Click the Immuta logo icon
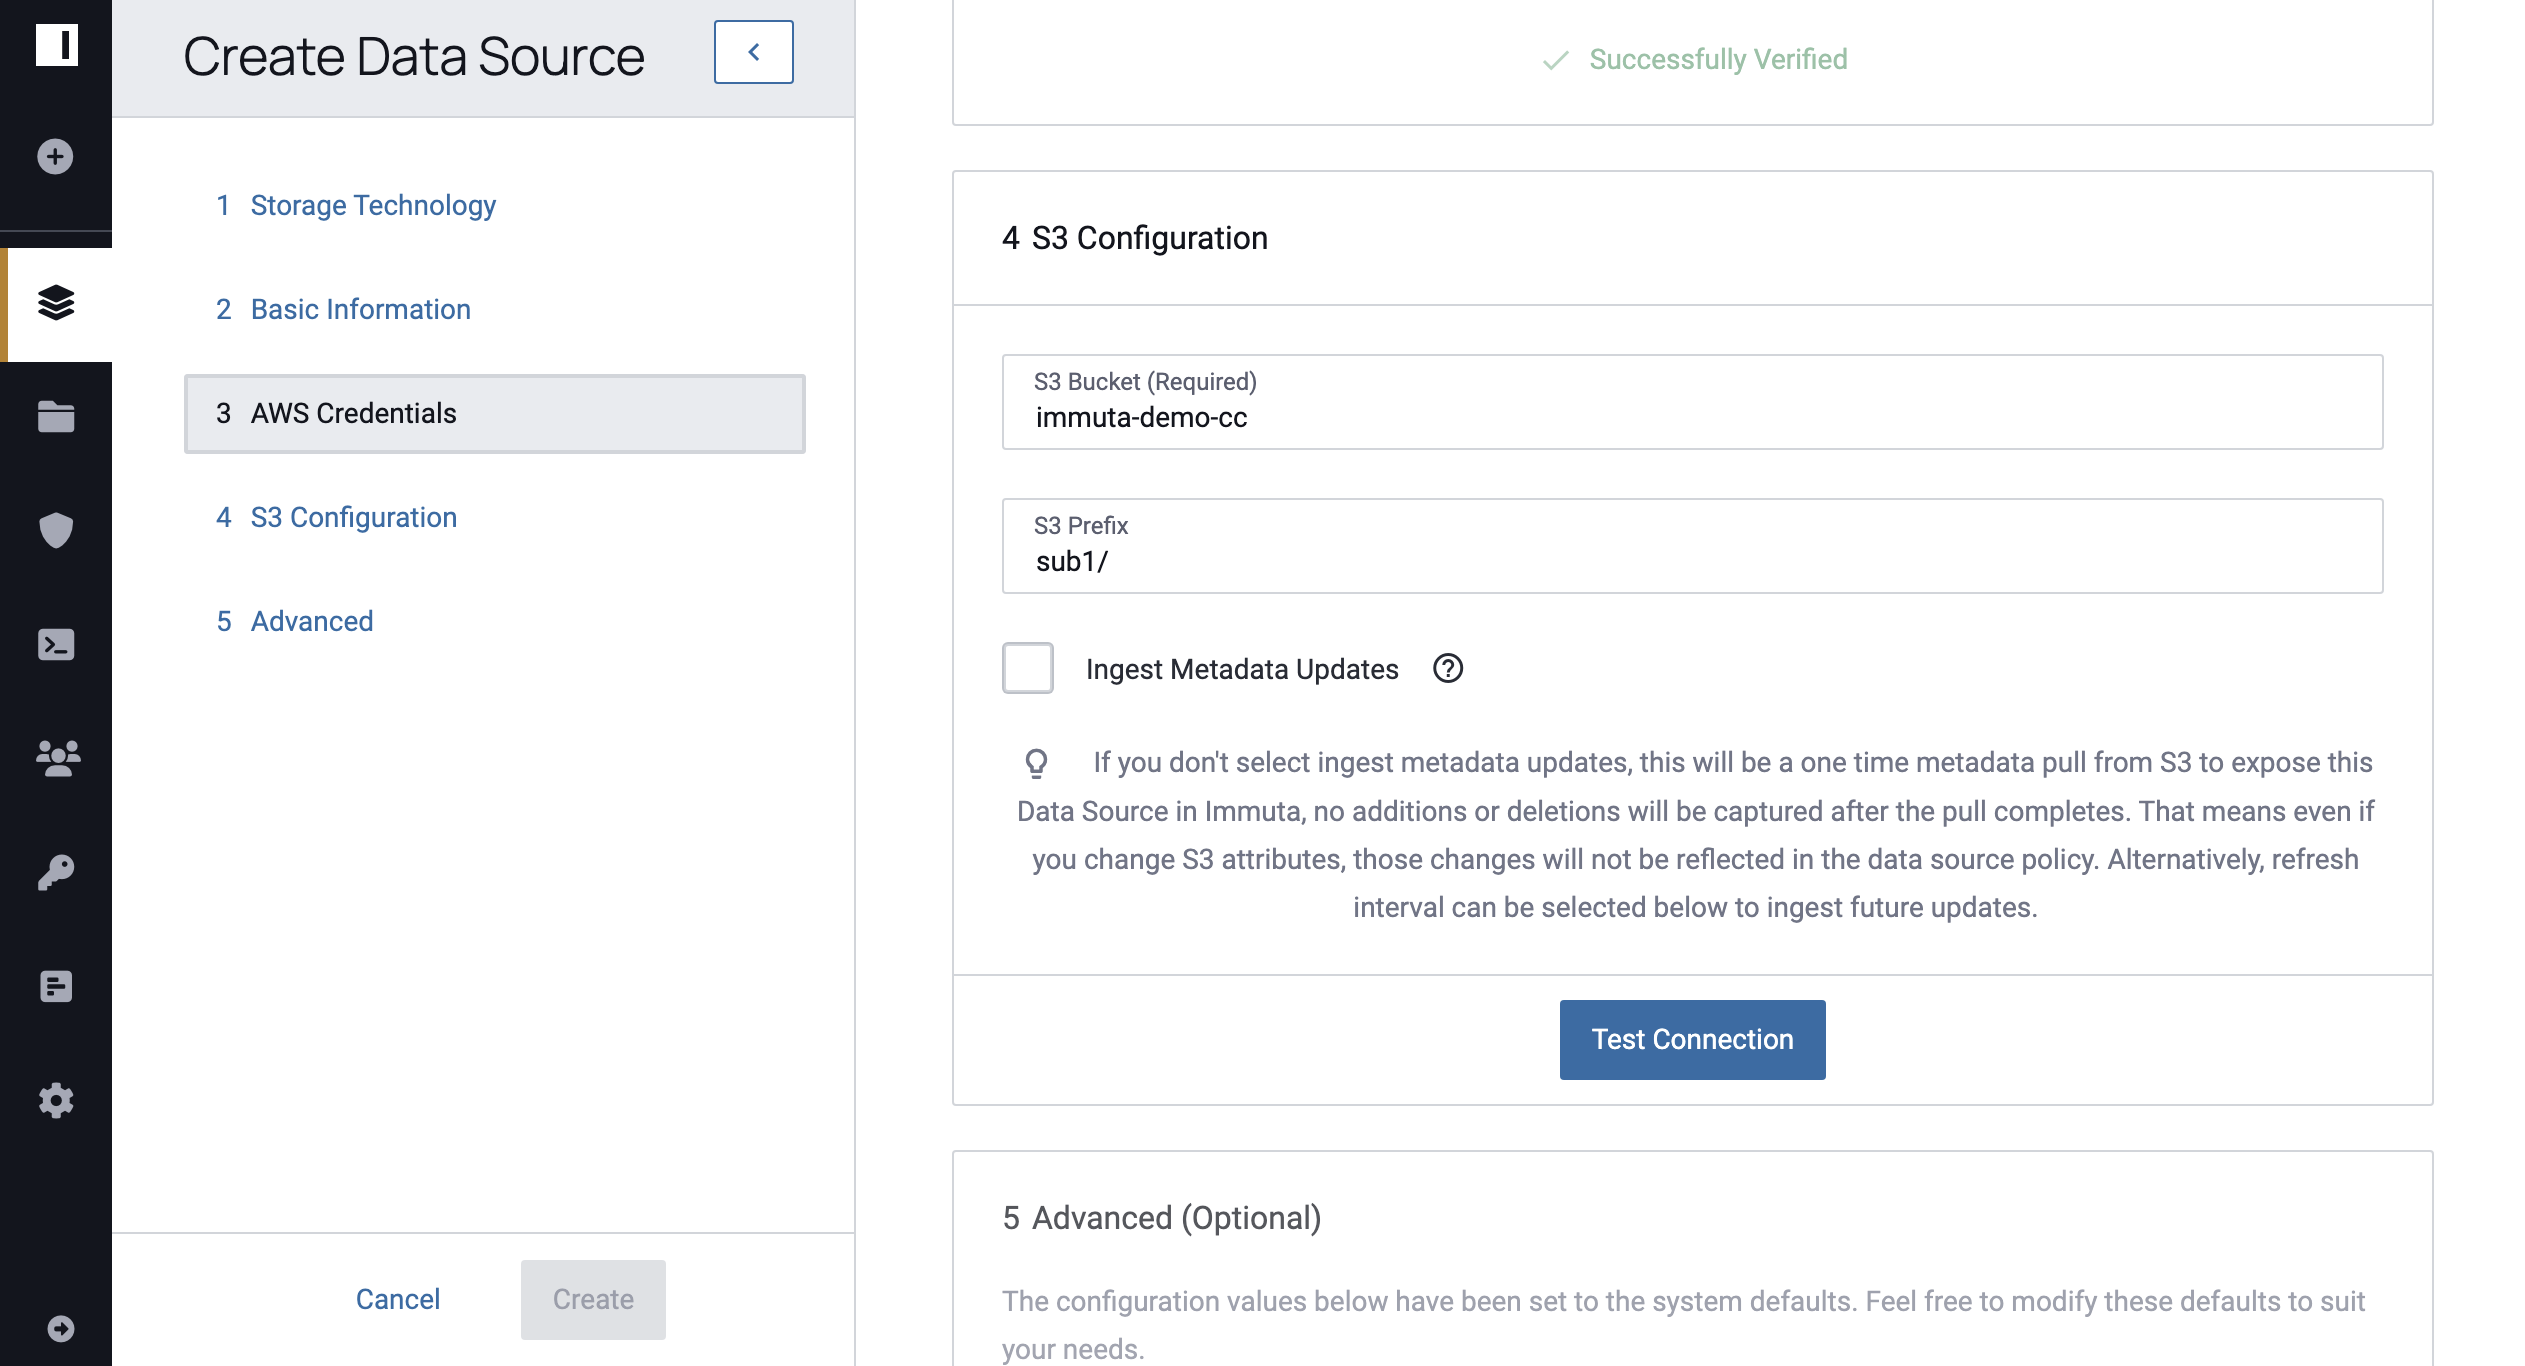This screenshot has height=1366, width=2525. coord(56,45)
